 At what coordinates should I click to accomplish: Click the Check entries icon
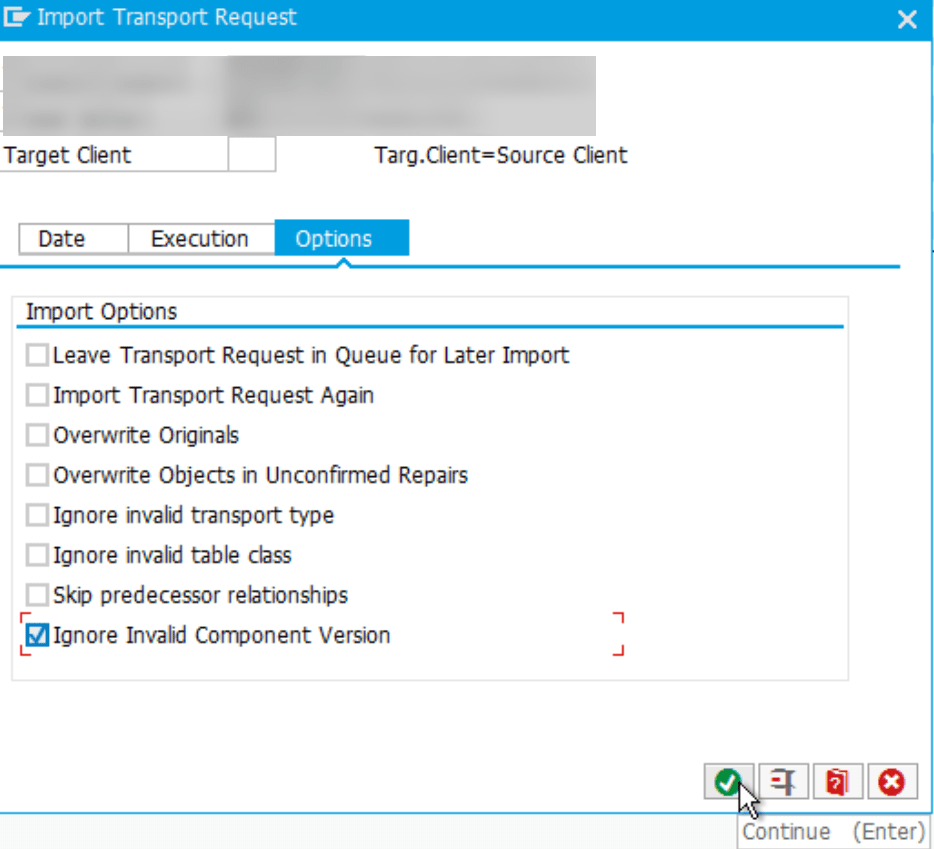[783, 781]
